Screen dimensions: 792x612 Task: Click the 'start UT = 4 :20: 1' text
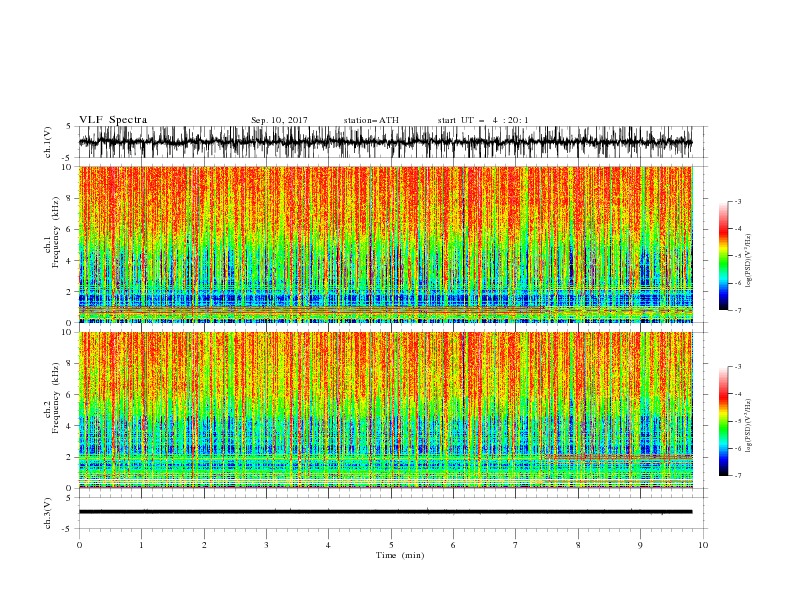click(483, 120)
